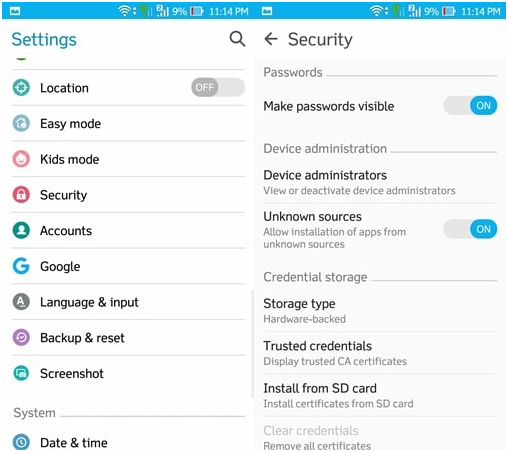The height and width of the screenshot is (452, 508).
Task: Tap the Easy mode icon
Action: coord(21,123)
